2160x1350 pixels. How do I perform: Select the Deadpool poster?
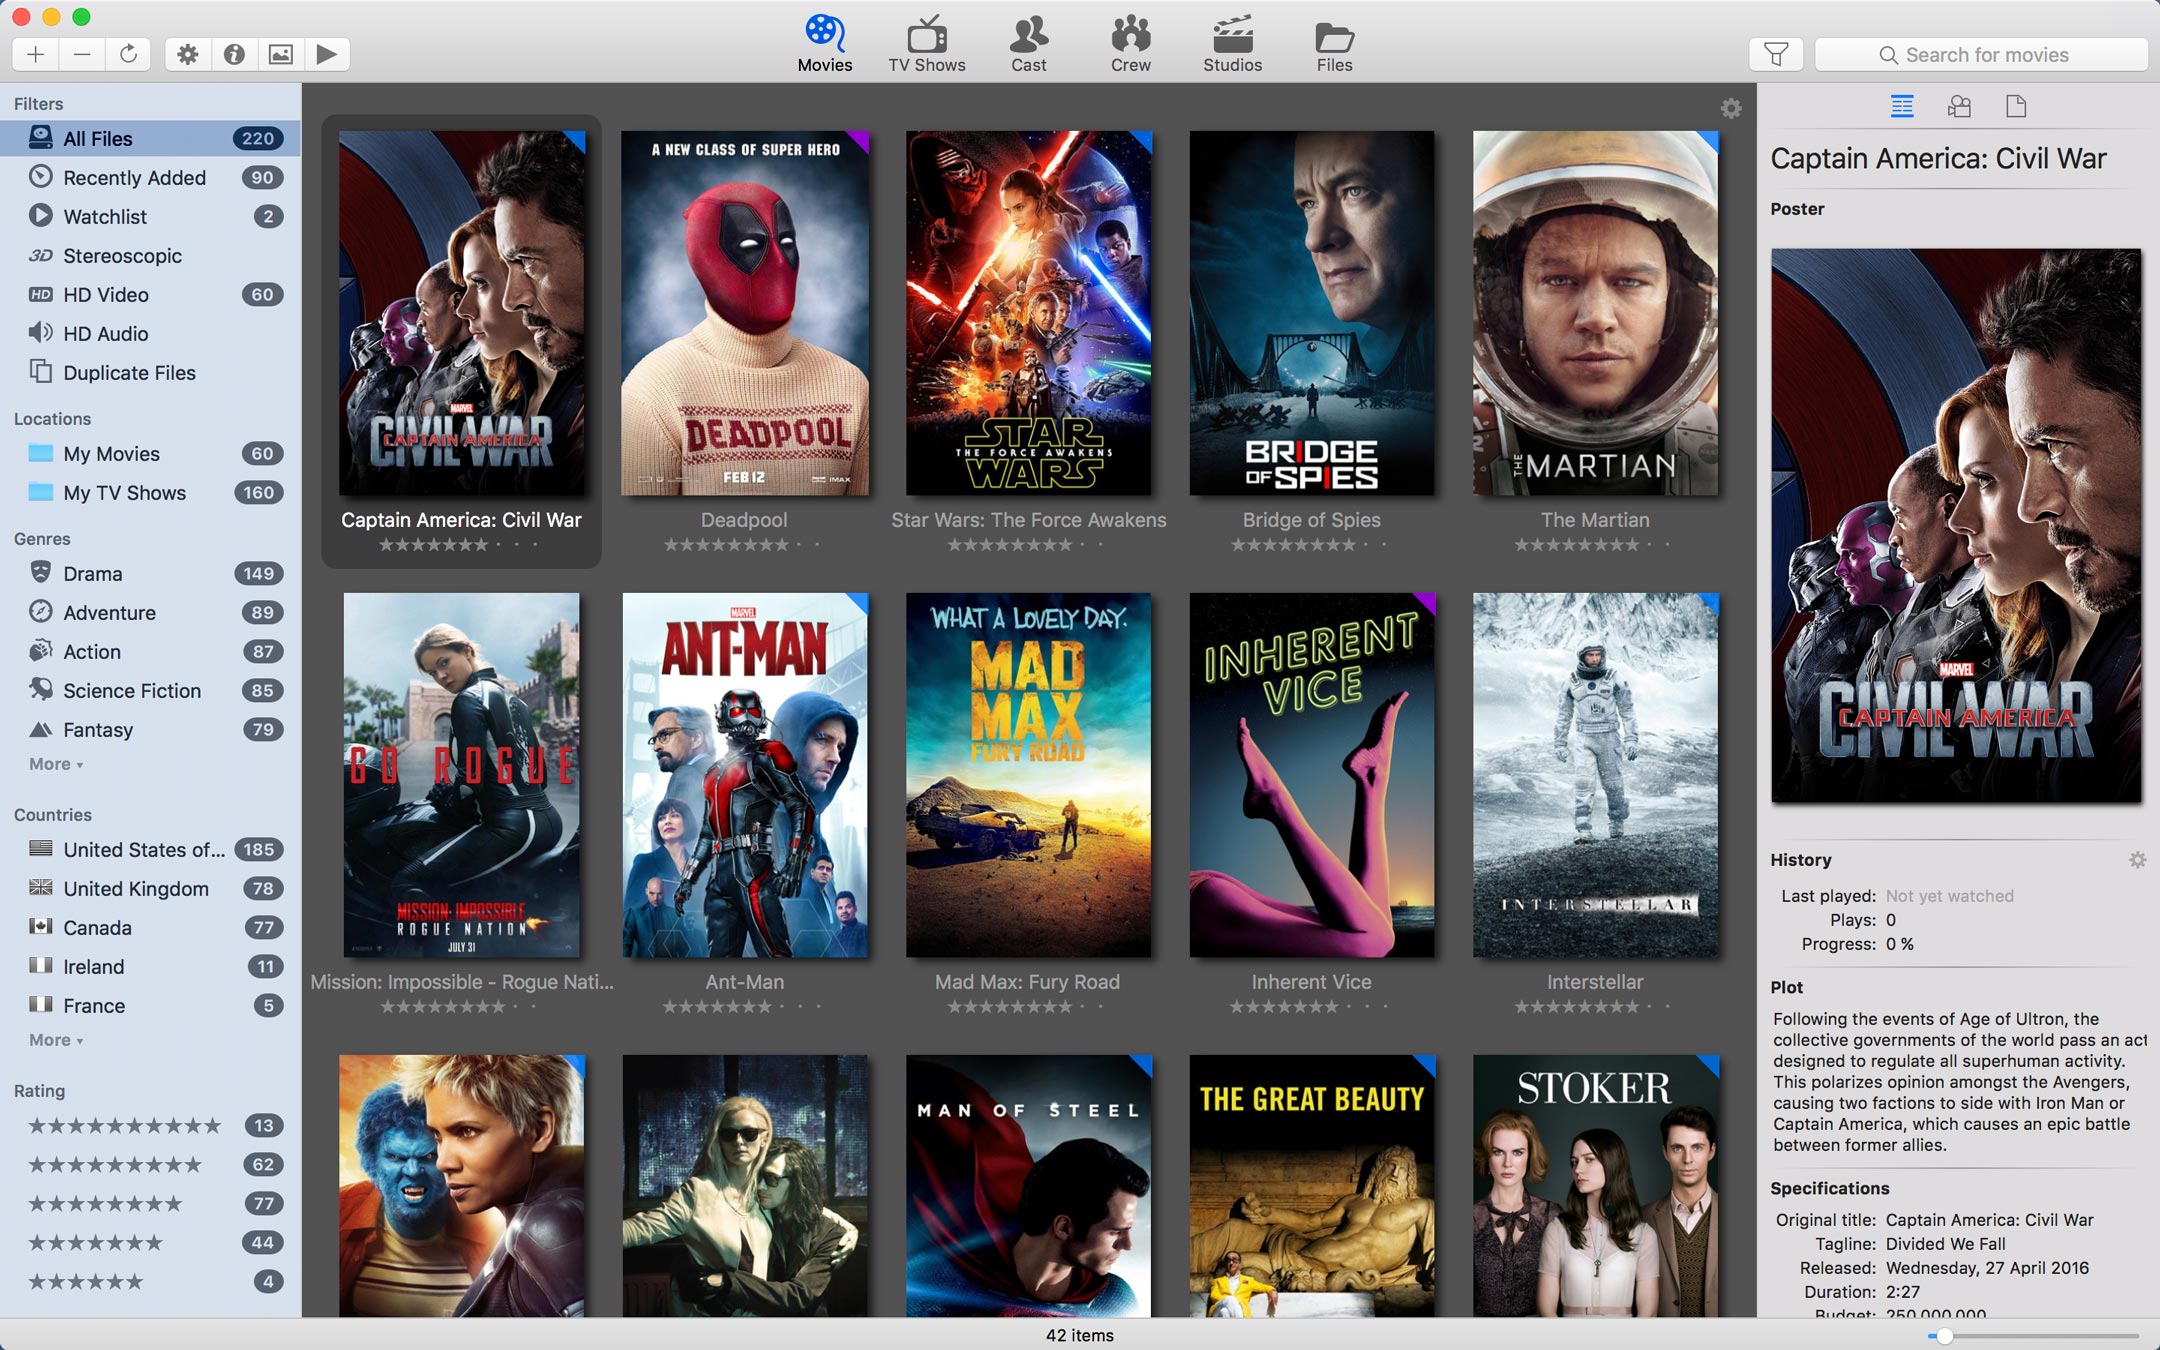click(x=745, y=313)
